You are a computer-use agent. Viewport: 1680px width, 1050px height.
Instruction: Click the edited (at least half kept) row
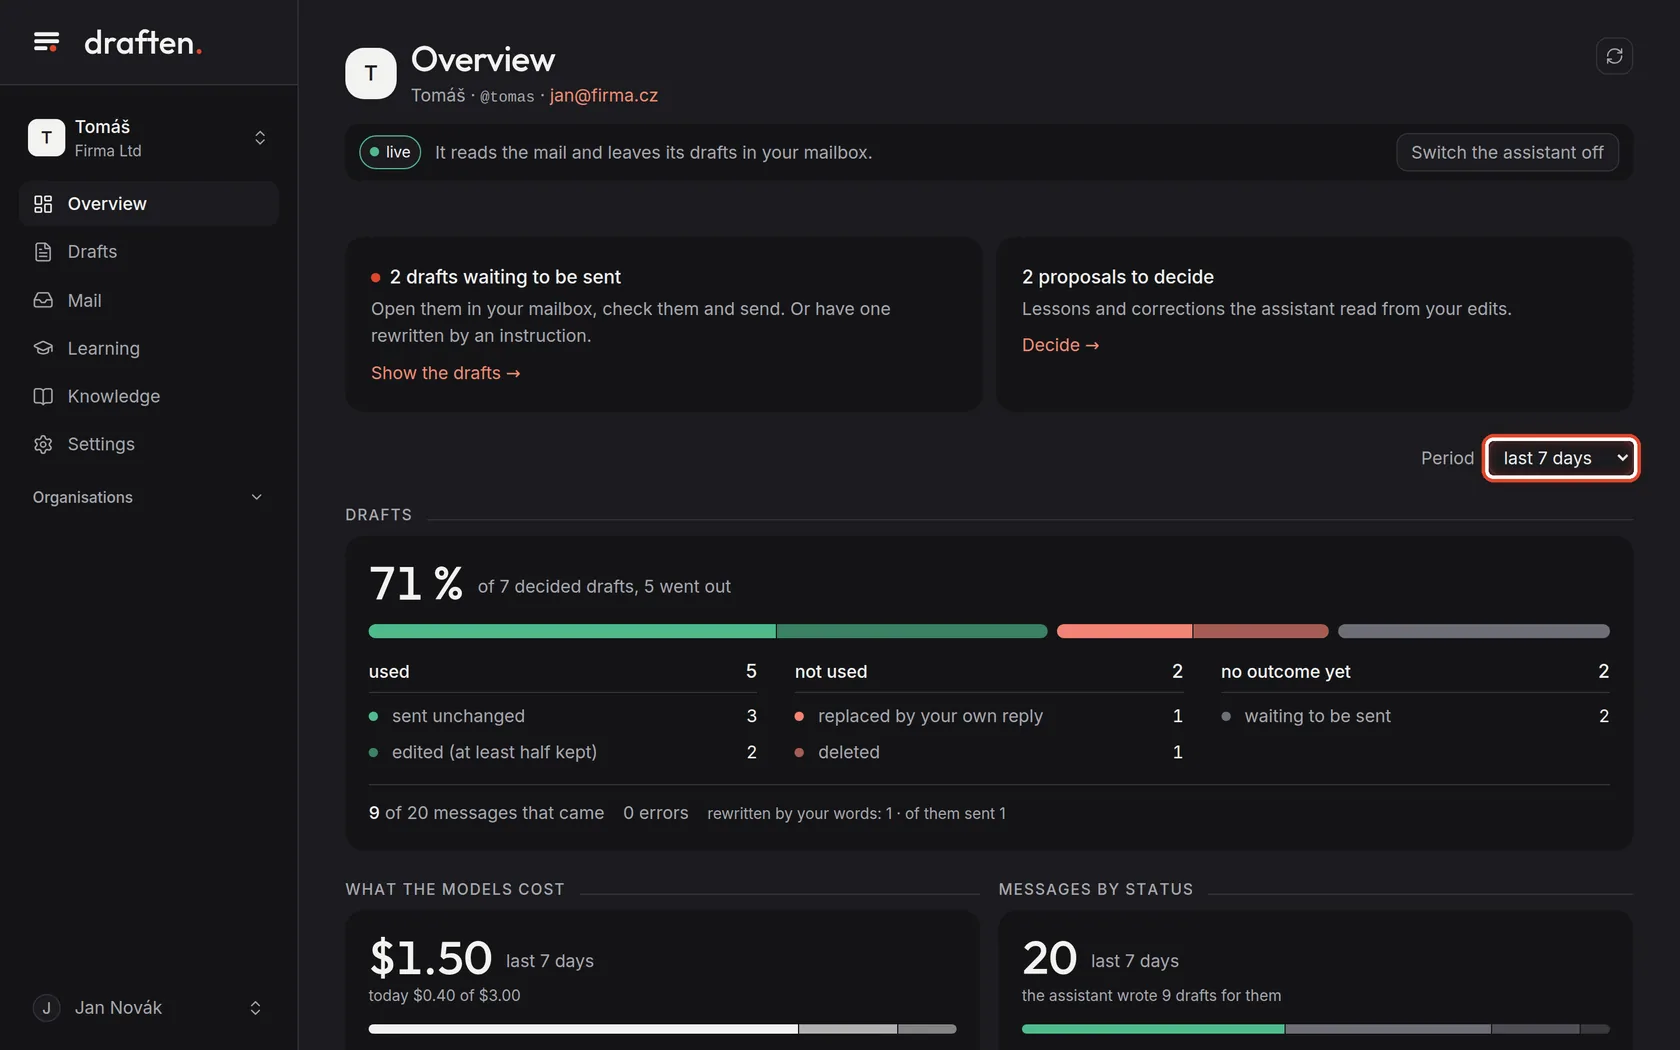pos(563,752)
